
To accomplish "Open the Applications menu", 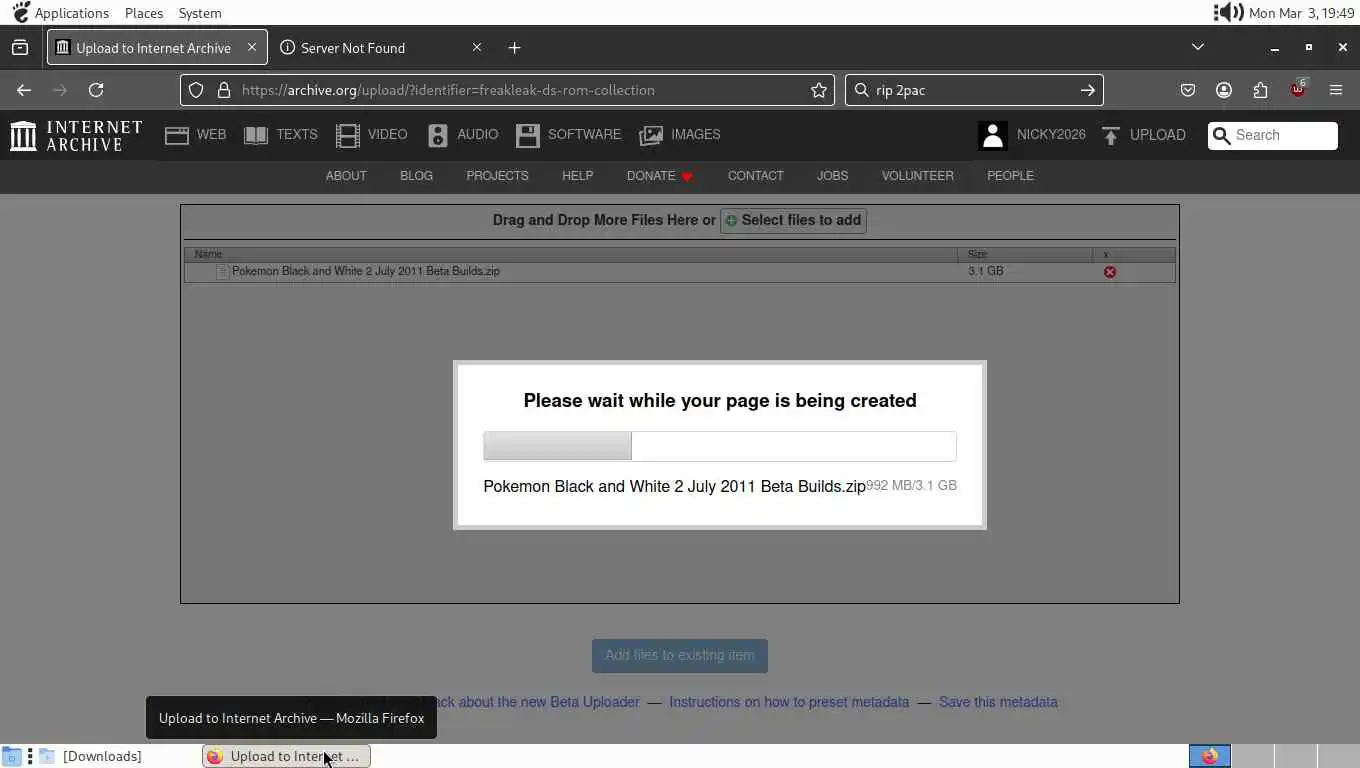I will tap(71, 13).
